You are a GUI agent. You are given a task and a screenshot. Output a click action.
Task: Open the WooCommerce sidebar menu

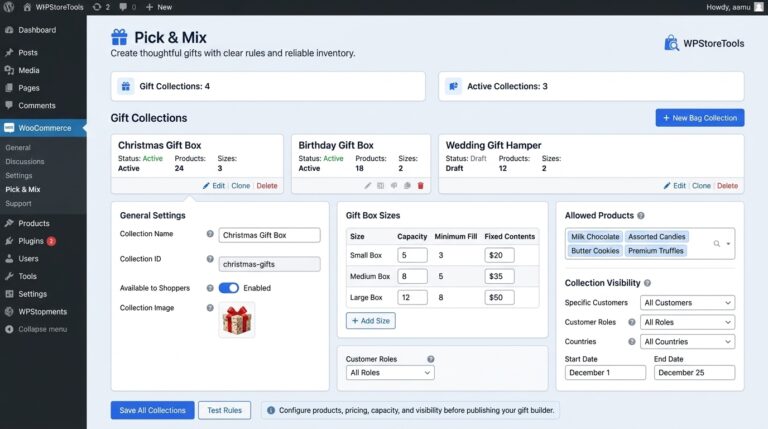pos(43,128)
